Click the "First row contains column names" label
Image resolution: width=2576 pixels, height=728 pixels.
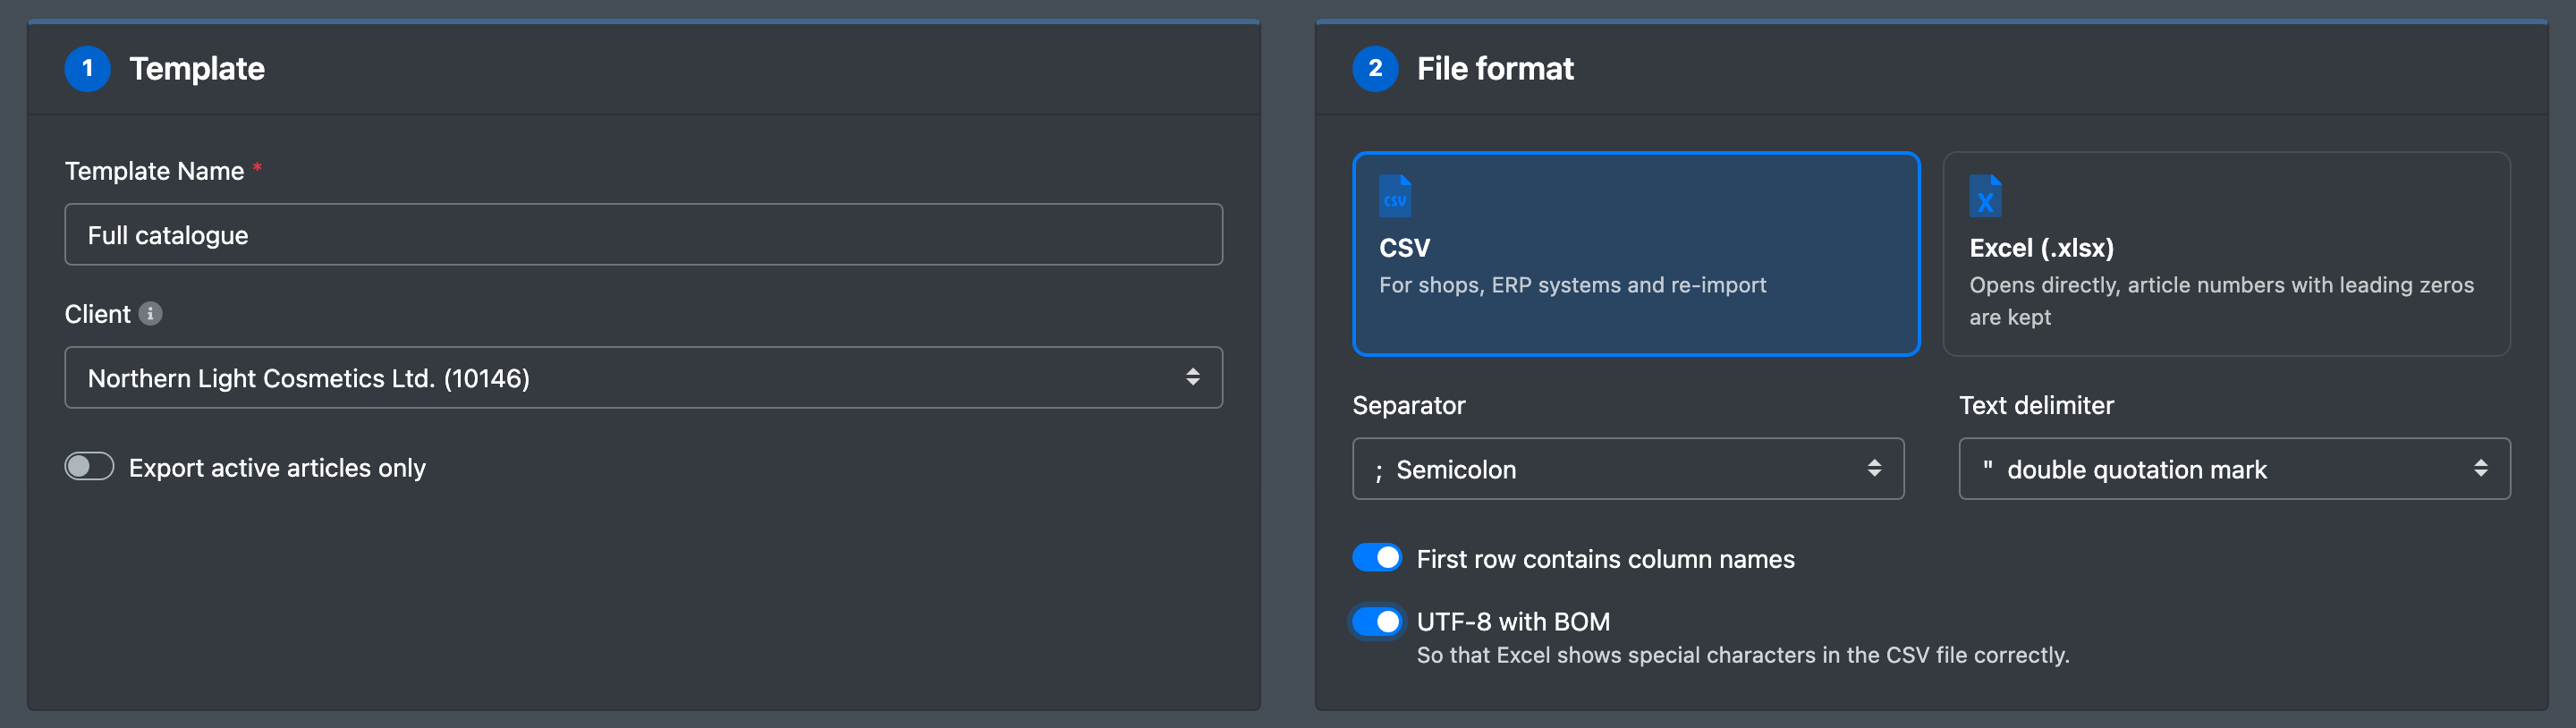[1605, 559]
